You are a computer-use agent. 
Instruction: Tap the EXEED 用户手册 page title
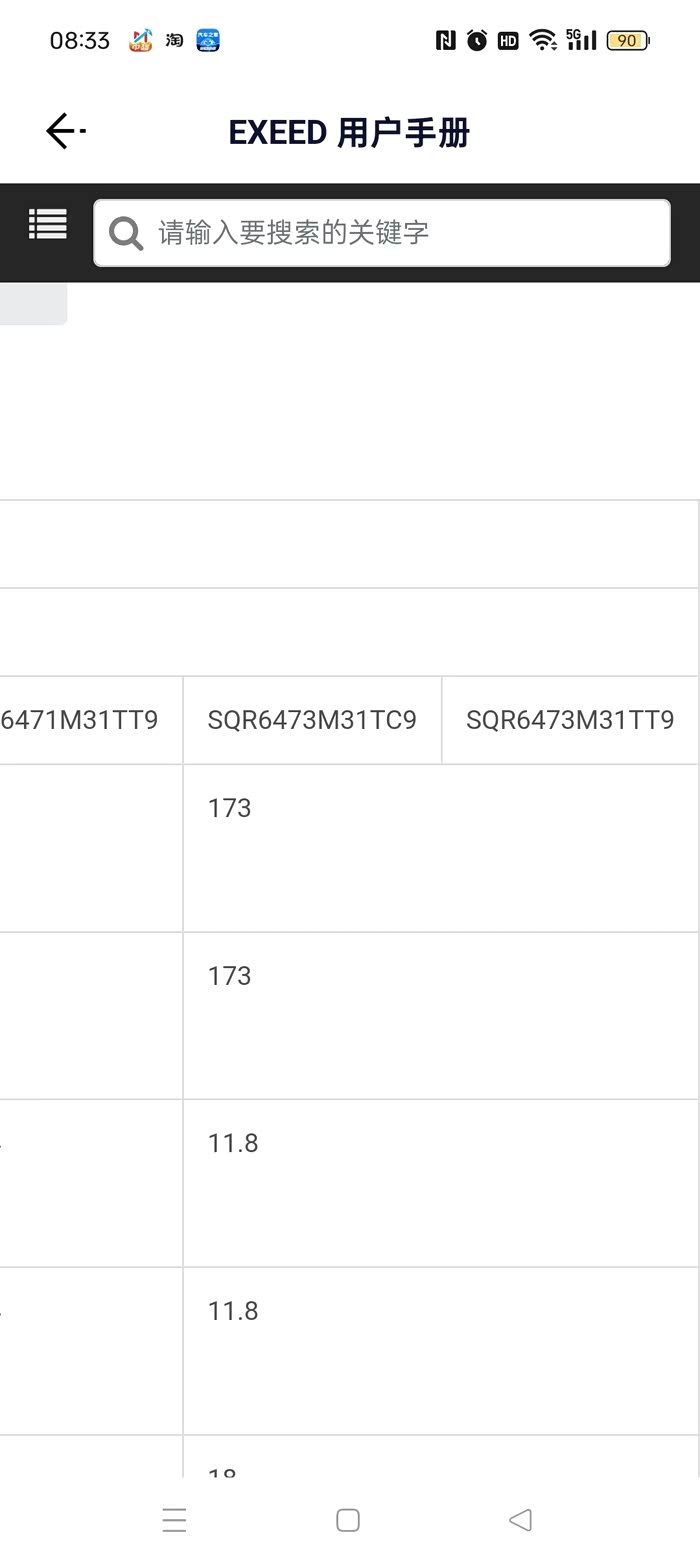pyautogui.click(x=349, y=132)
